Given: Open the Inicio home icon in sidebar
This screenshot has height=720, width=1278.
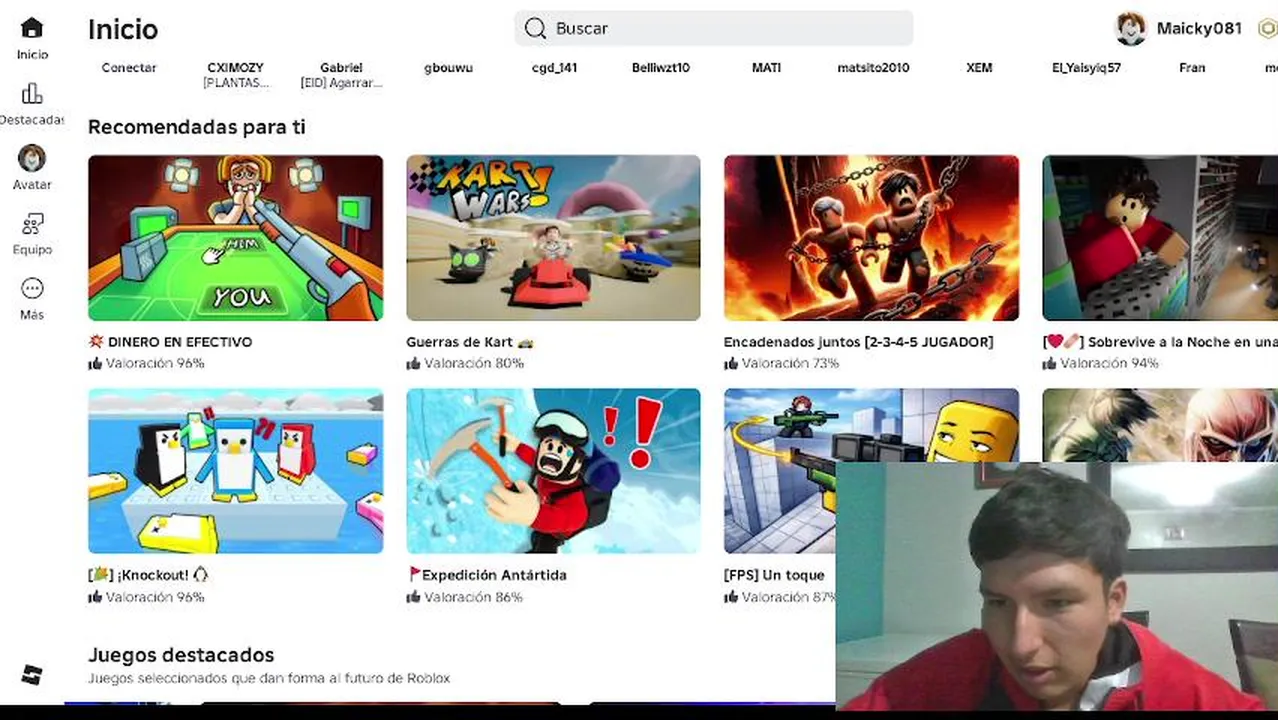Looking at the screenshot, I should 32,28.
